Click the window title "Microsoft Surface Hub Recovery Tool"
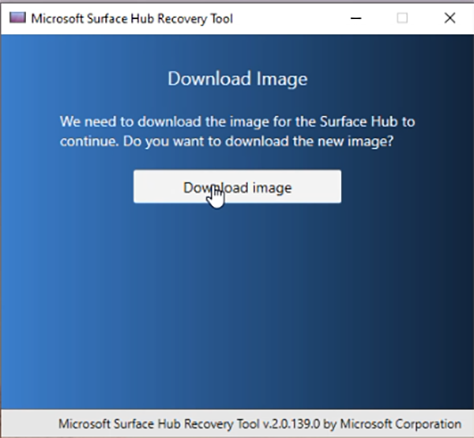The image size is (474, 438). click(x=132, y=19)
